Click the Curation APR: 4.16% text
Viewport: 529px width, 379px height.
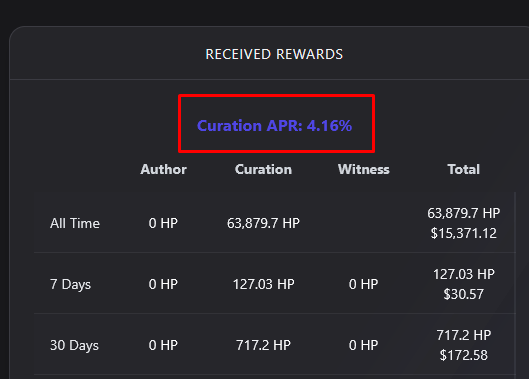tap(274, 126)
